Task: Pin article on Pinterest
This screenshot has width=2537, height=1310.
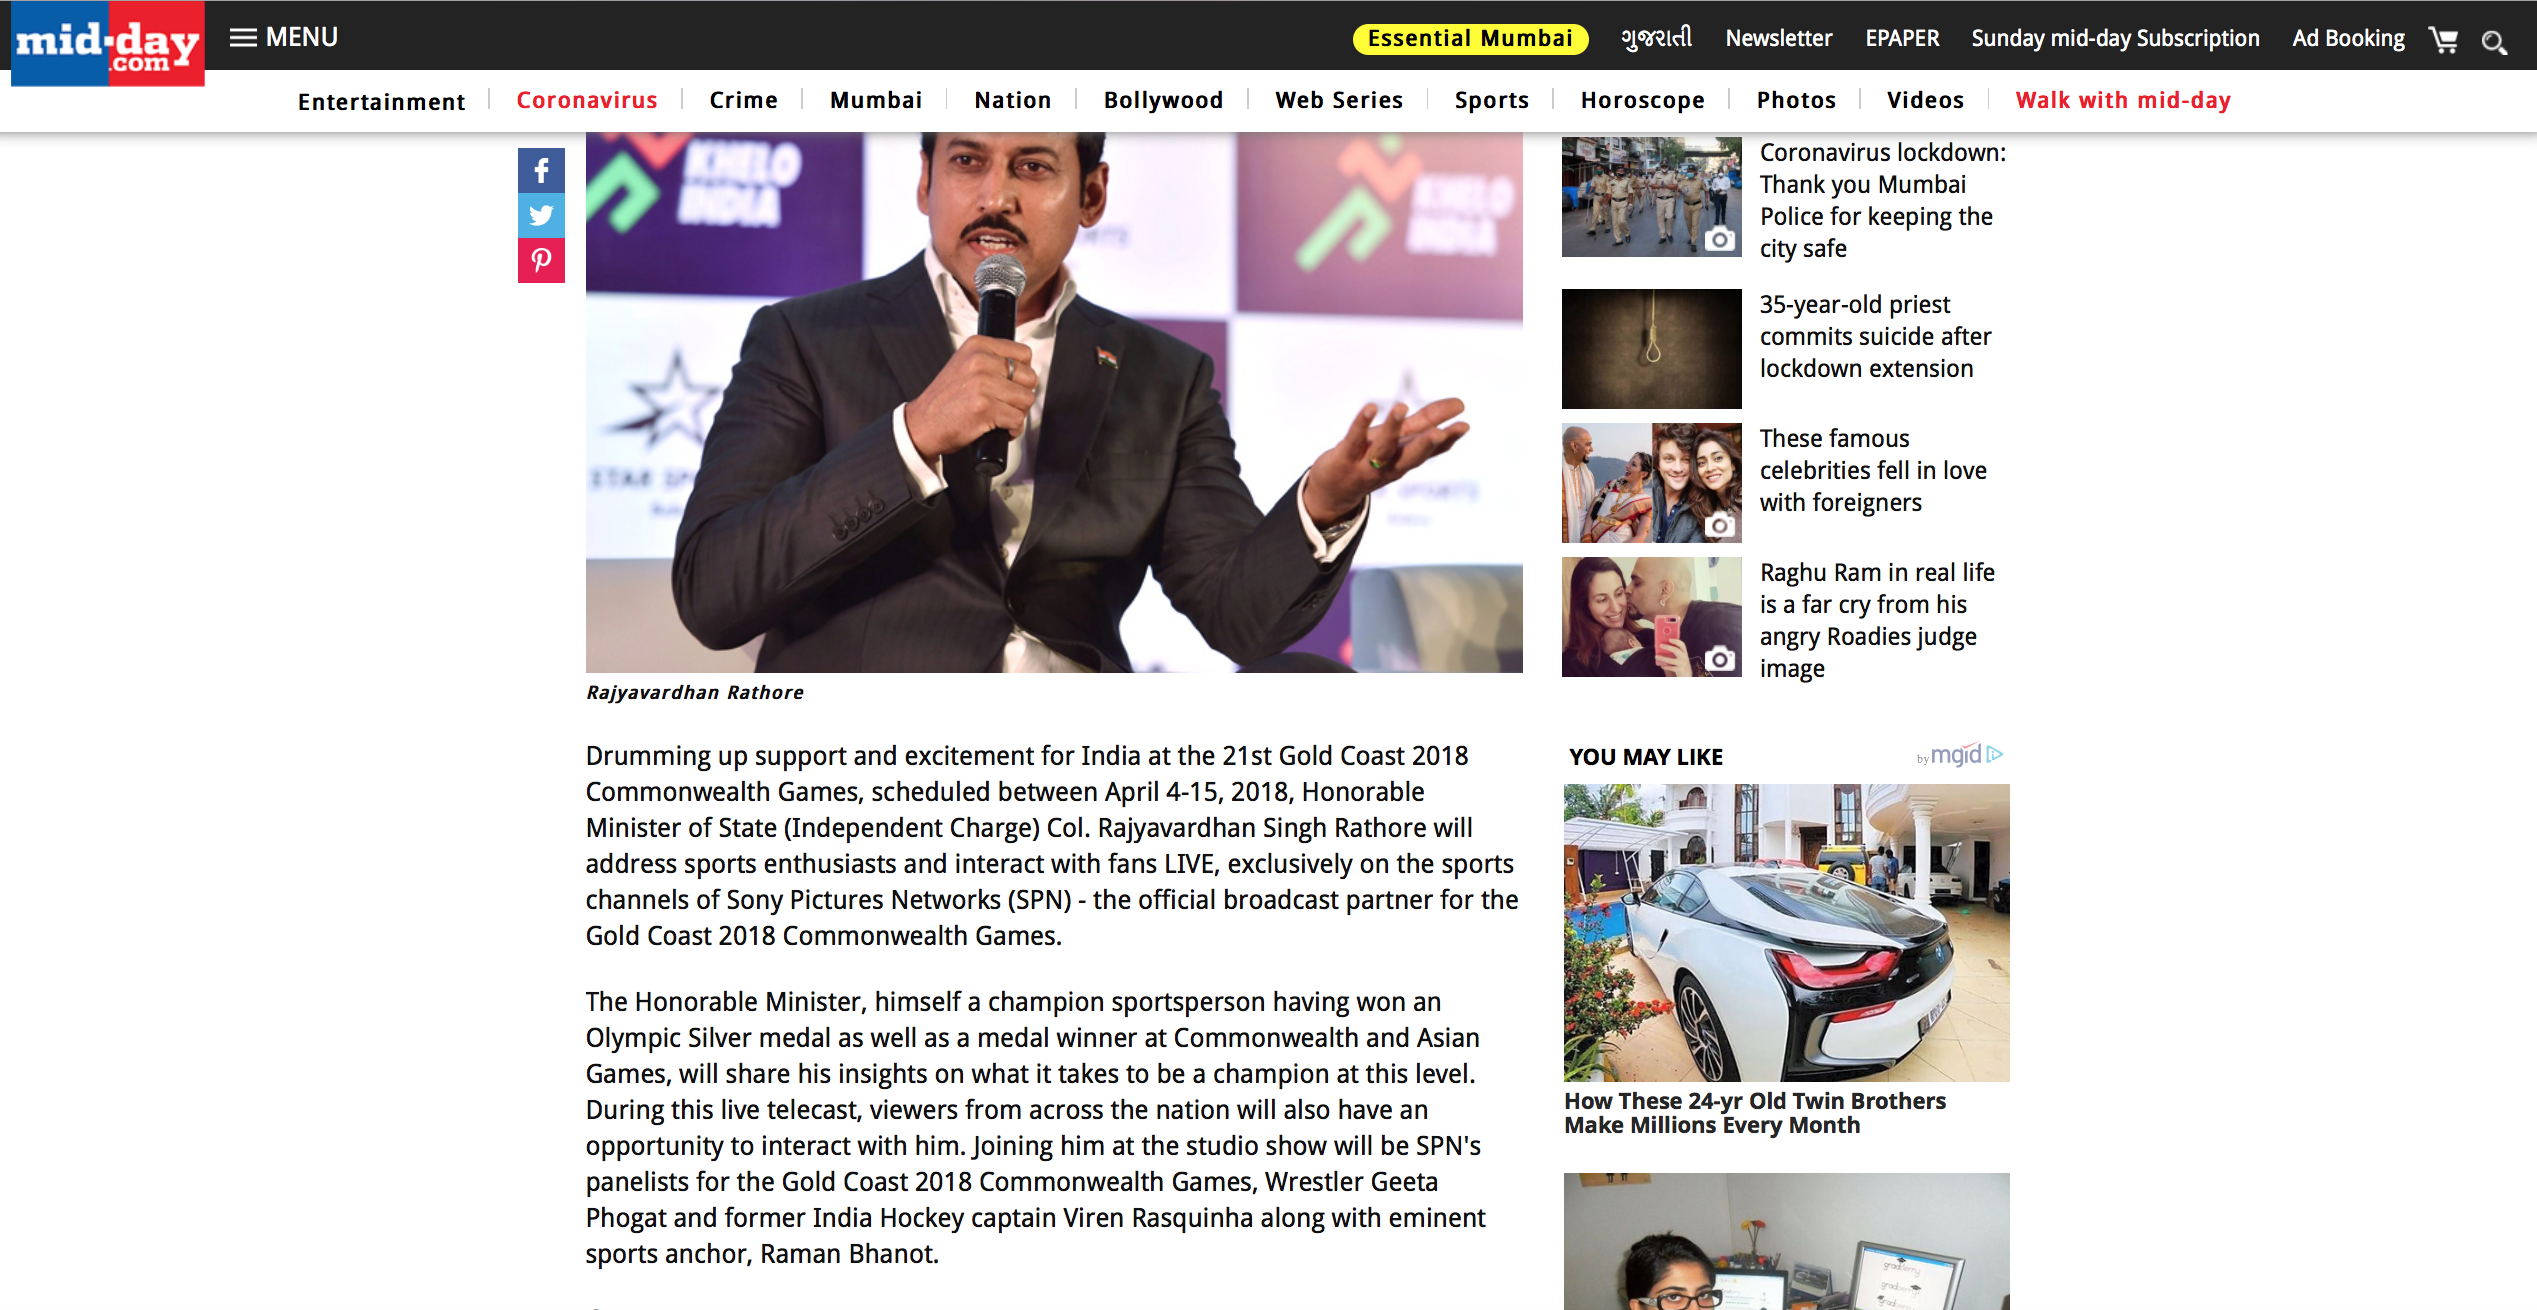Action: 541,260
